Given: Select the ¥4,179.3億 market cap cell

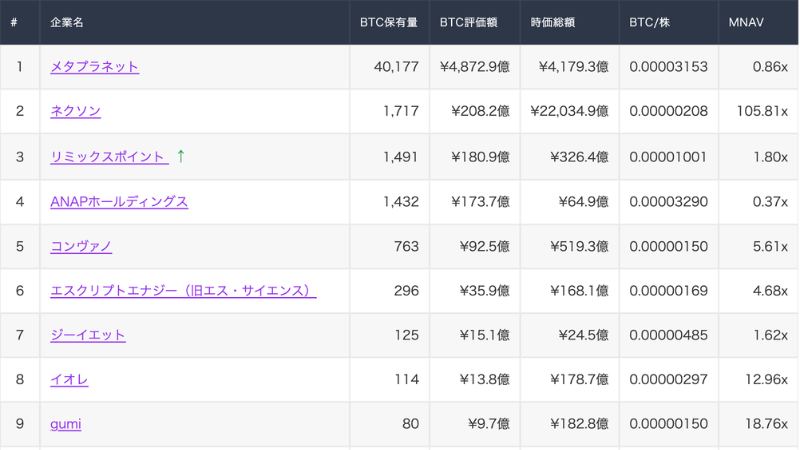Looking at the screenshot, I should [569, 67].
